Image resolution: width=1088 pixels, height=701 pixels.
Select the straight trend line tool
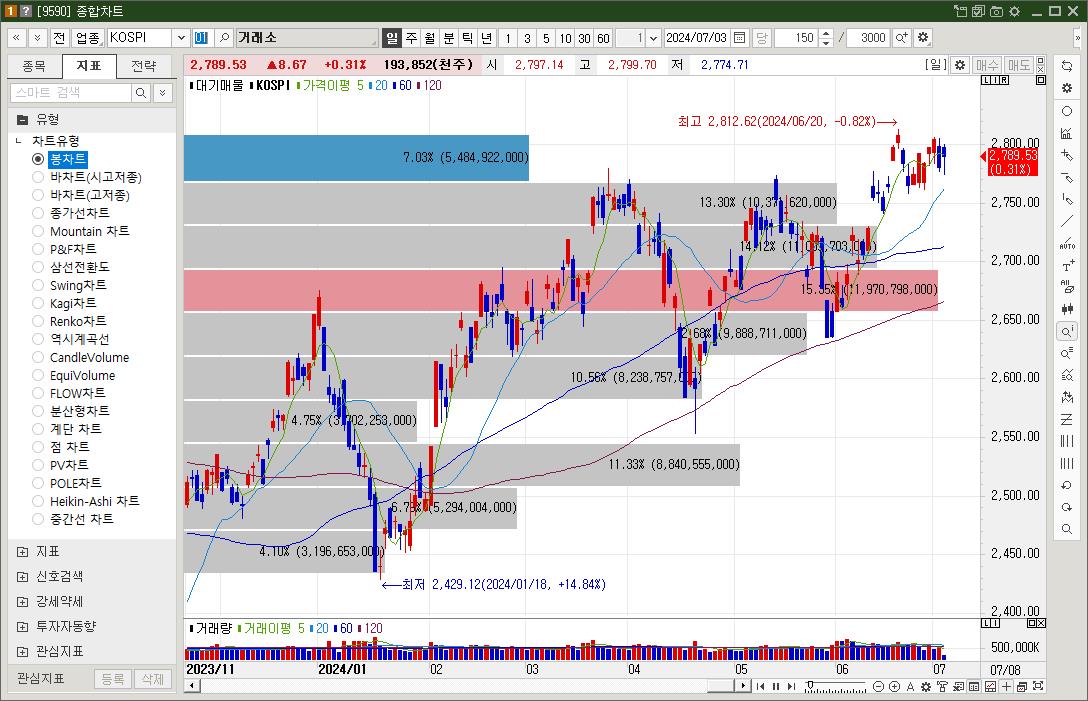(1067, 221)
